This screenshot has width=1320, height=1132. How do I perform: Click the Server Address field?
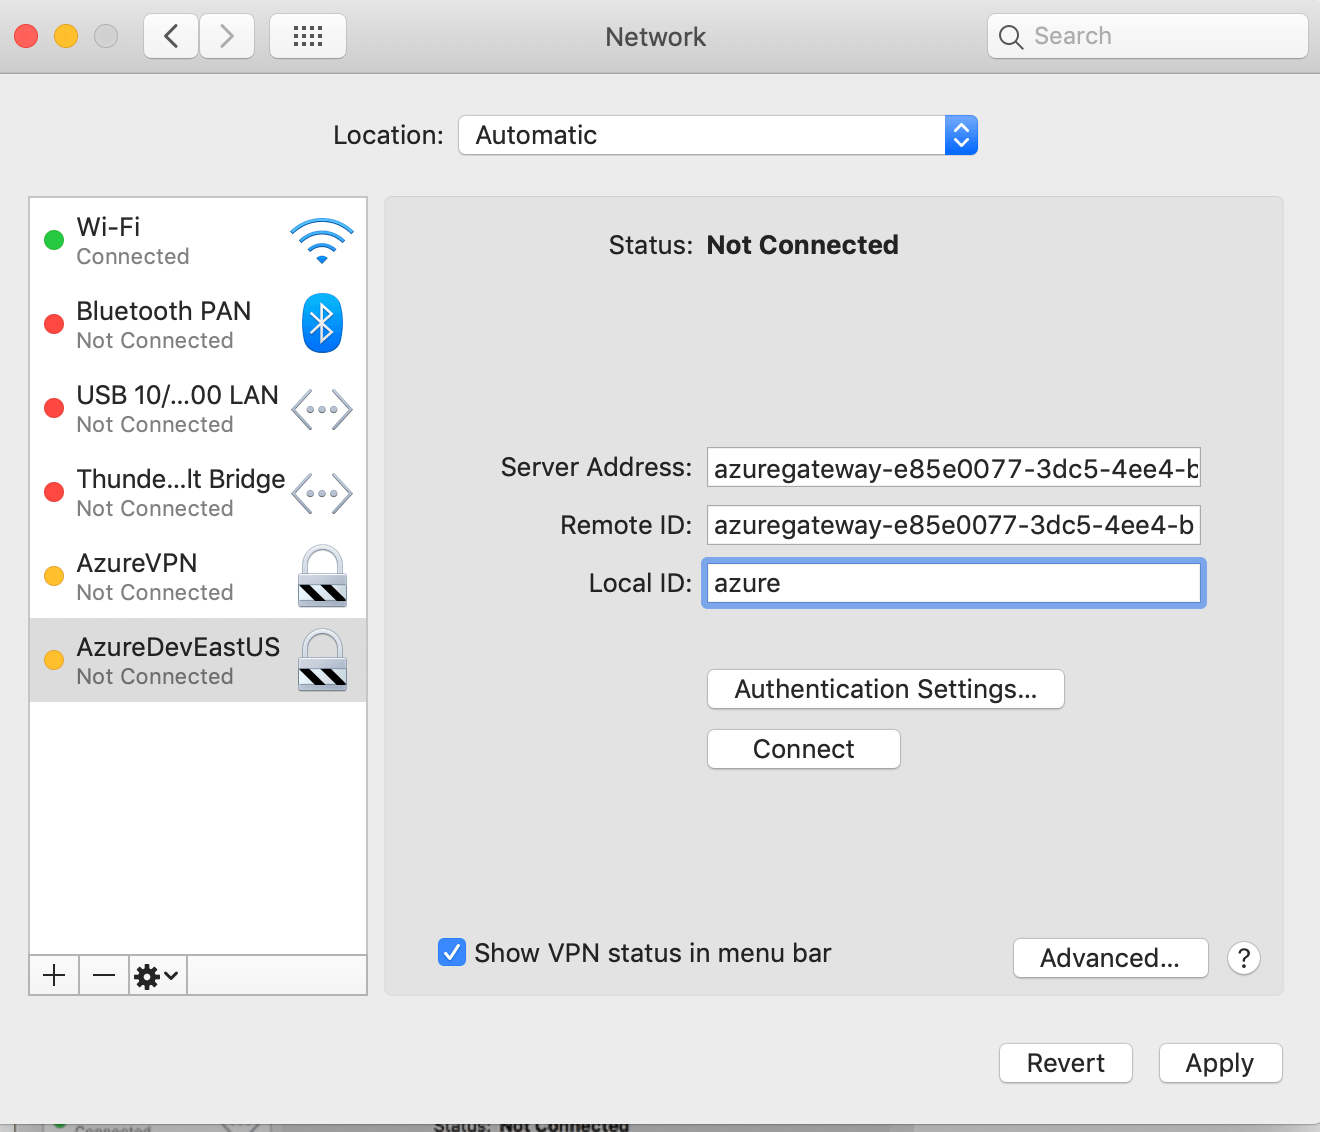click(x=954, y=467)
